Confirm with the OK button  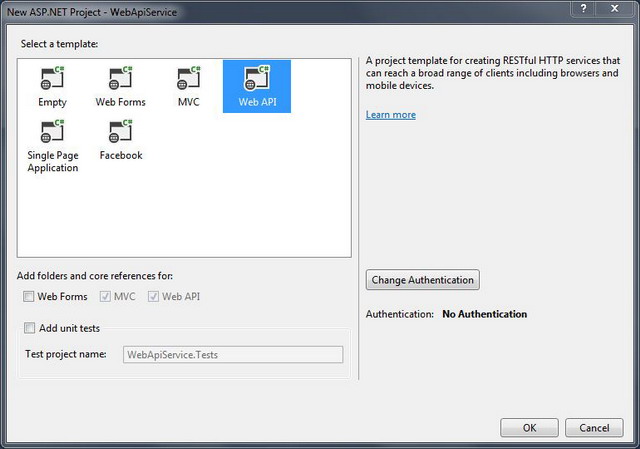(x=529, y=427)
